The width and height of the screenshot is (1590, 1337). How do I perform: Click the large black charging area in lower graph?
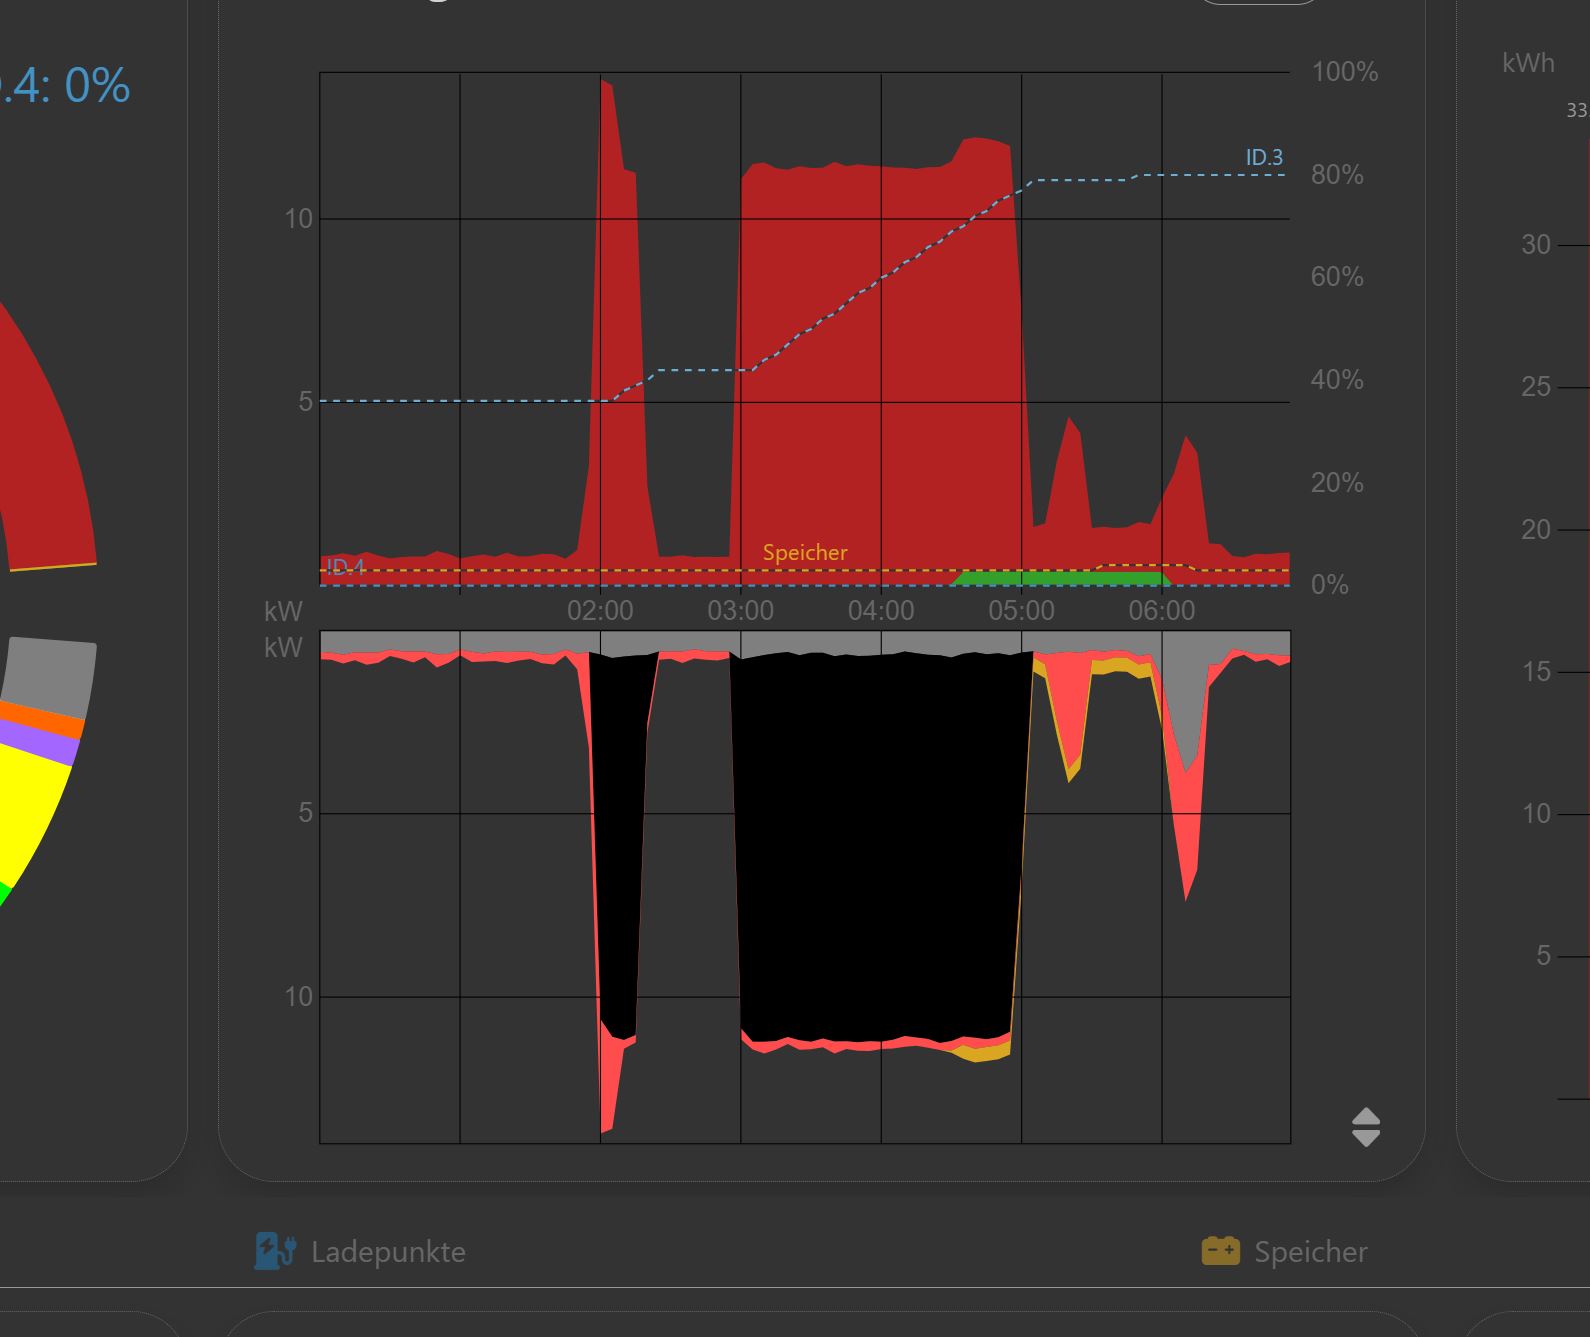tap(880, 845)
